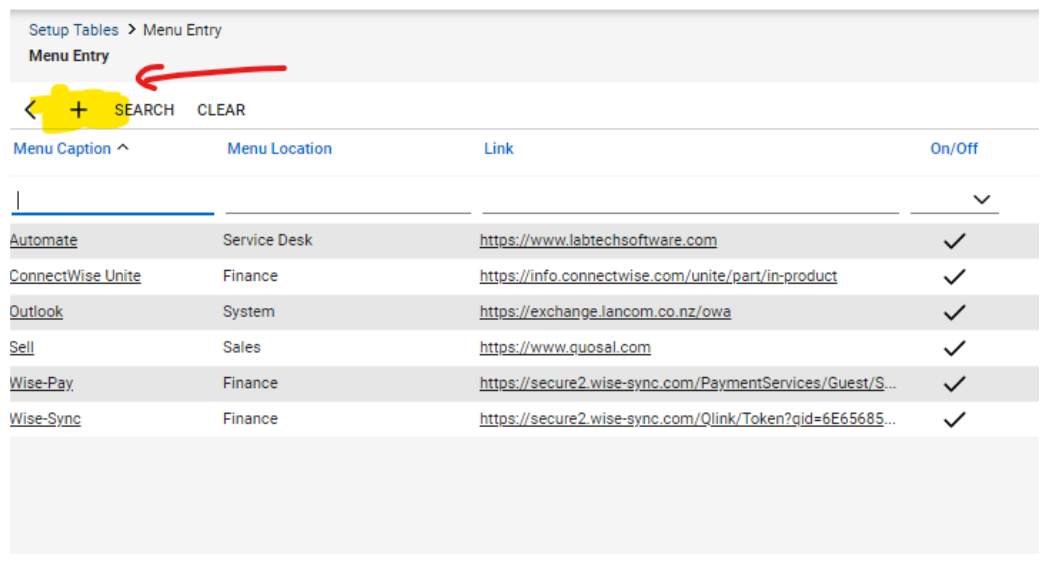Open info.connectwise.com unite link

(x=658, y=276)
